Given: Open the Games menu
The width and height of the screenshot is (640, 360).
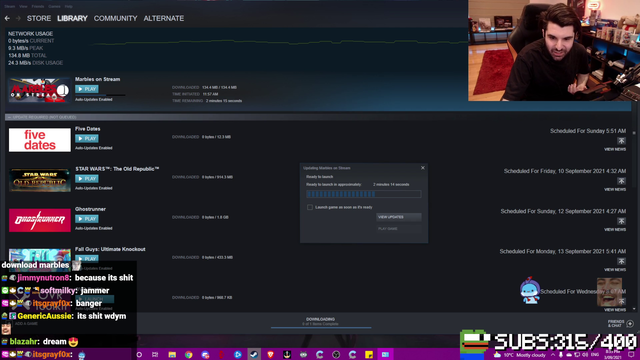Looking at the screenshot, I should point(54,7).
